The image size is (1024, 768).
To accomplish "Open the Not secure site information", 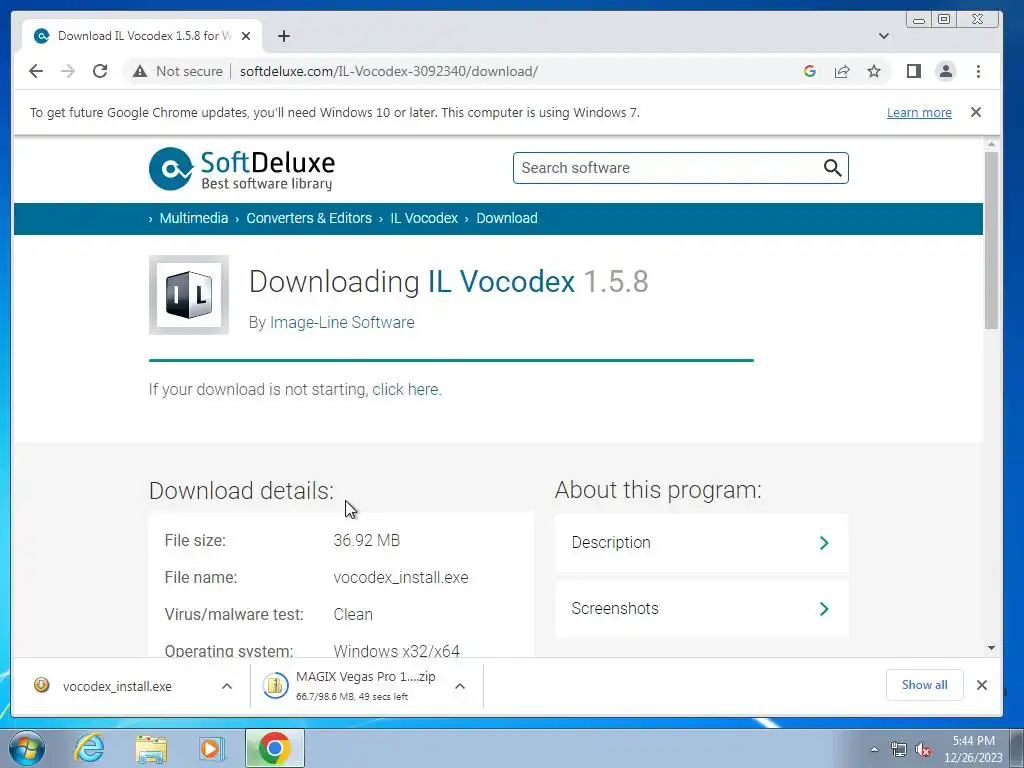I will (x=178, y=71).
